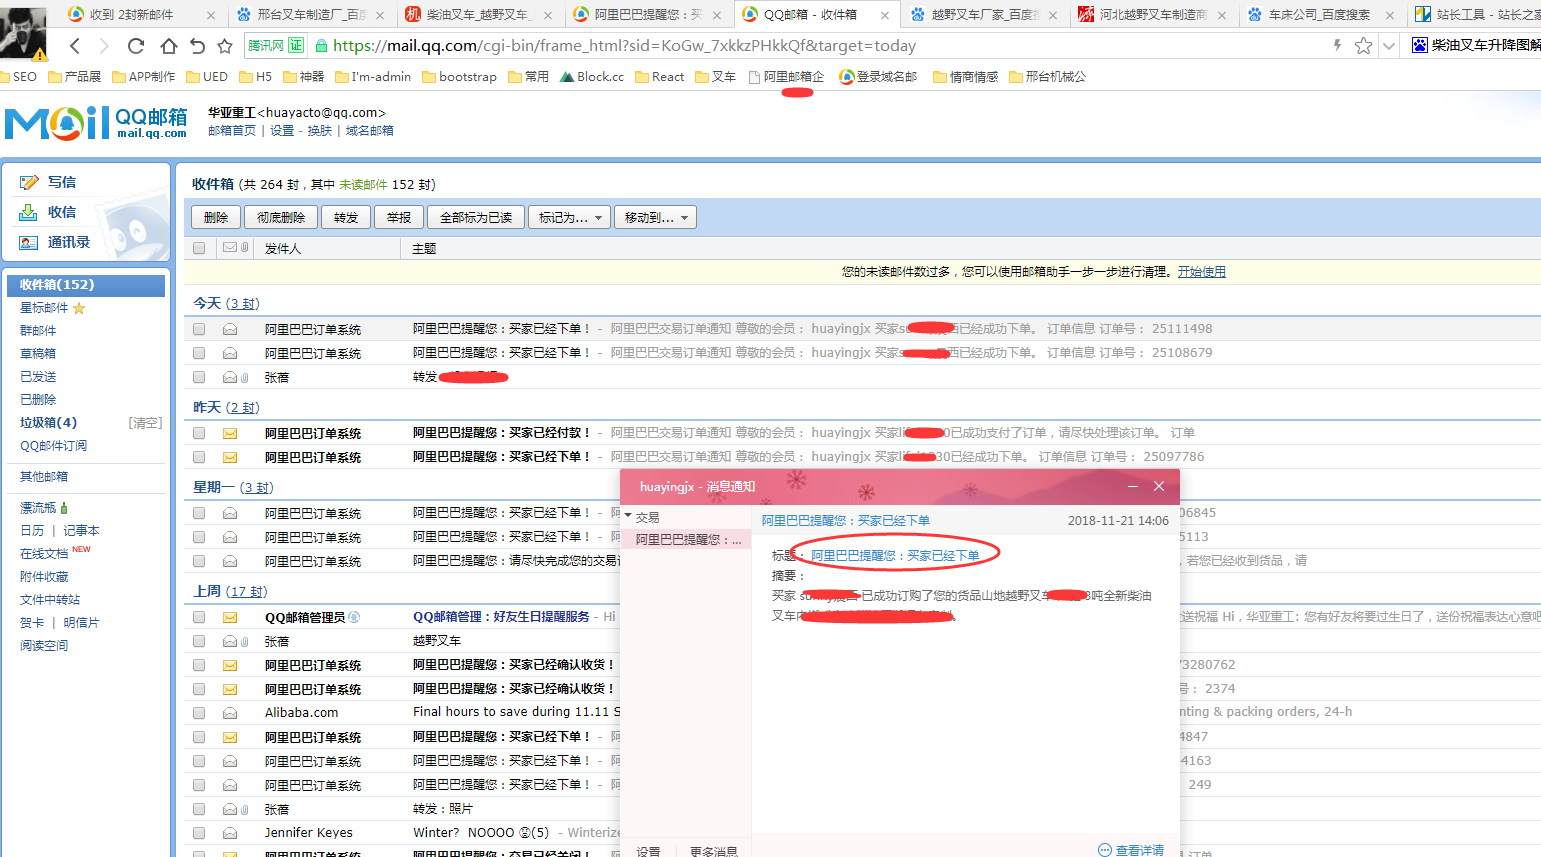Screen dimensions: 1541x857
Task: Click the compose mail pencil icon
Action: (x=29, y=182)
